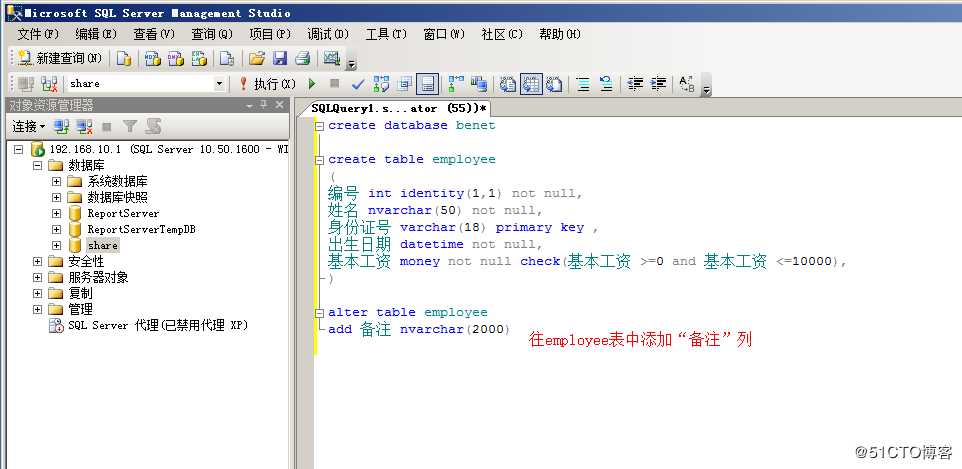This screenshot has width=962, height=469.
Task: Print the query using the printer icon
Action: (302, 58)
